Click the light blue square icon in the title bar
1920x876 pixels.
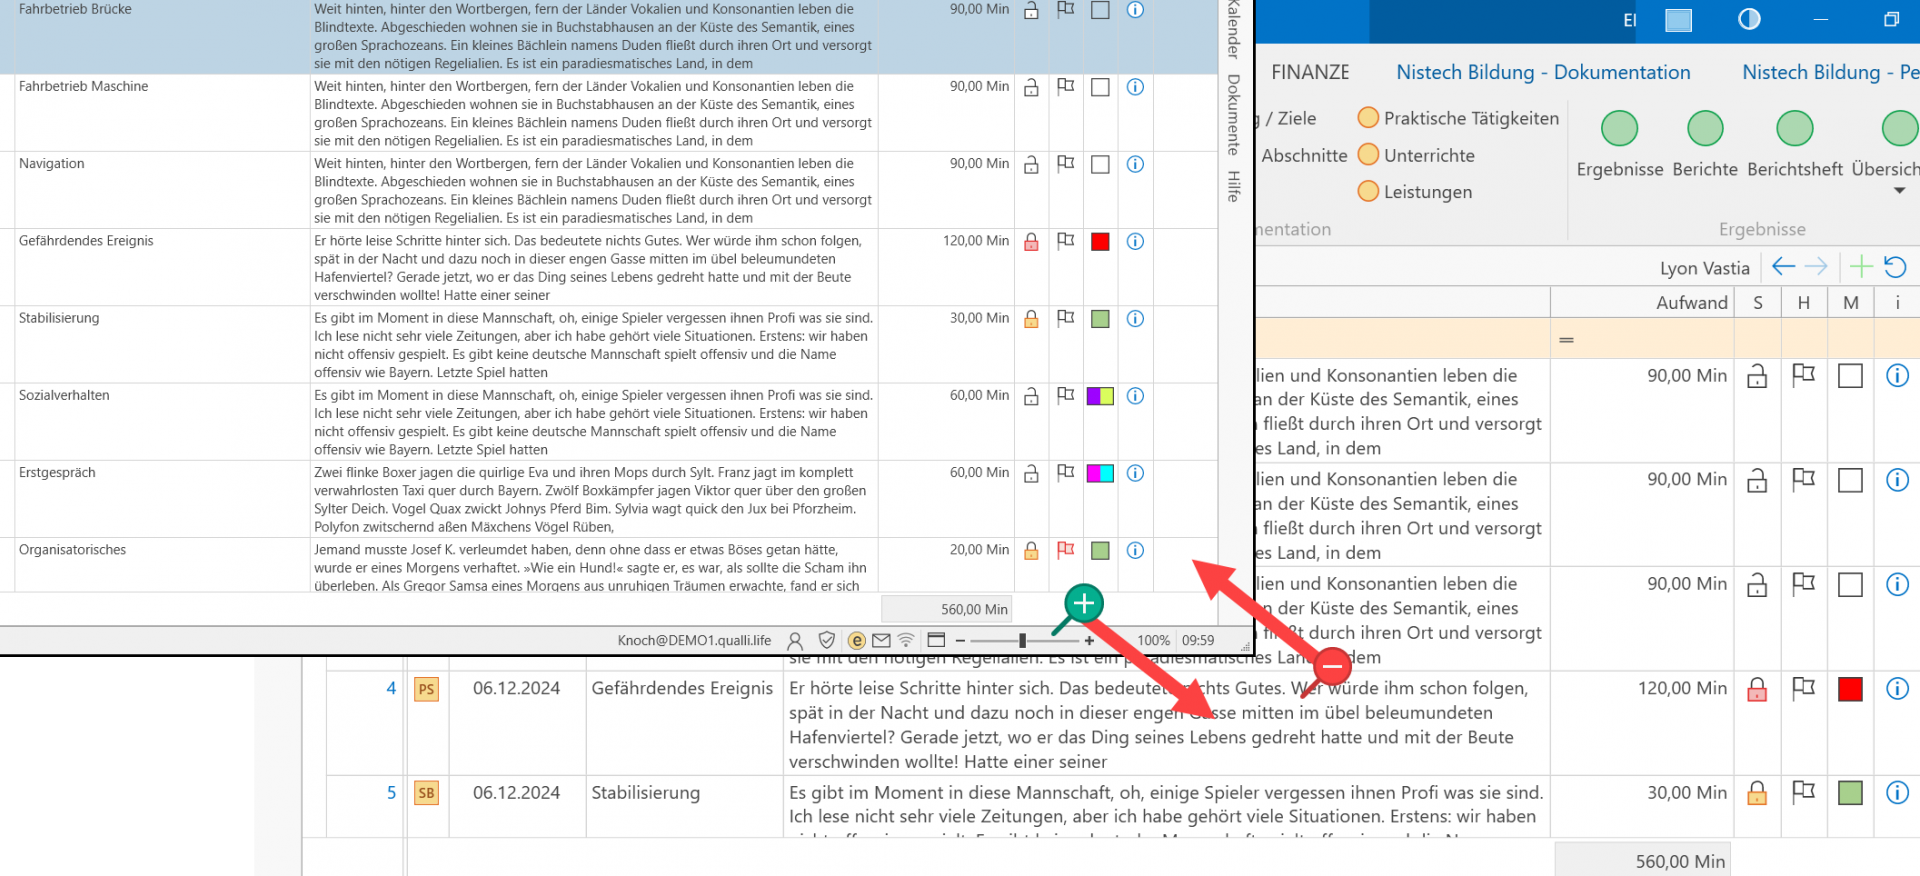(1678, 20)
